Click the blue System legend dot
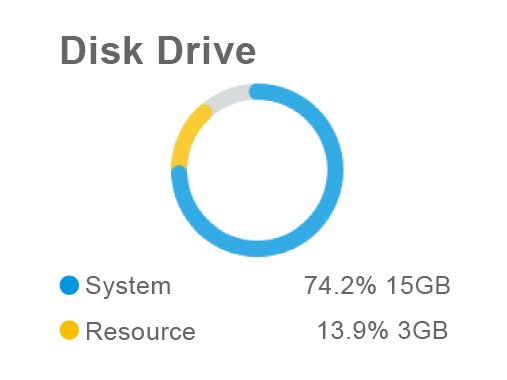 click(x=69, y=285)
